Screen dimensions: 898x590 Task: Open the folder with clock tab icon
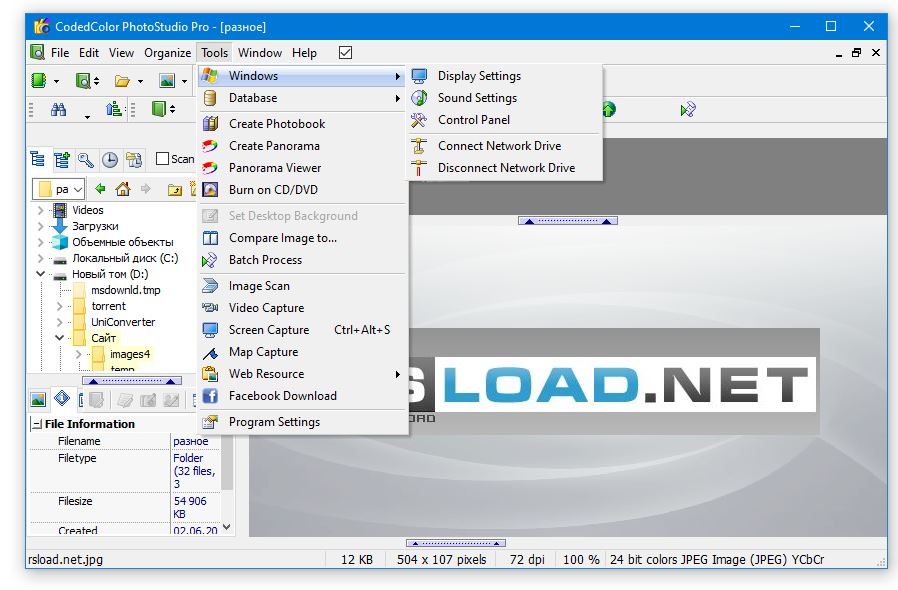coord(134,159)
